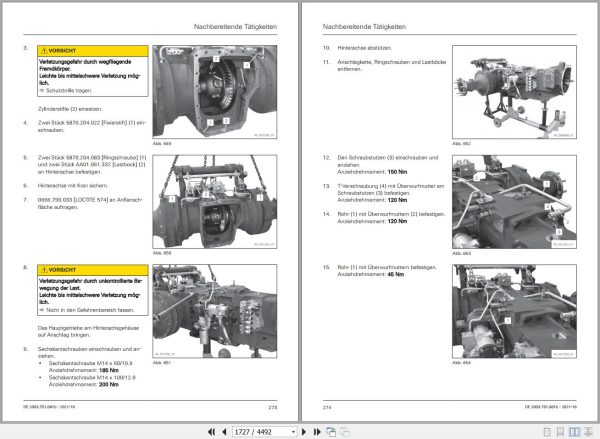
Task: Select the two-page facing view layout
Action: coord(574,432)
